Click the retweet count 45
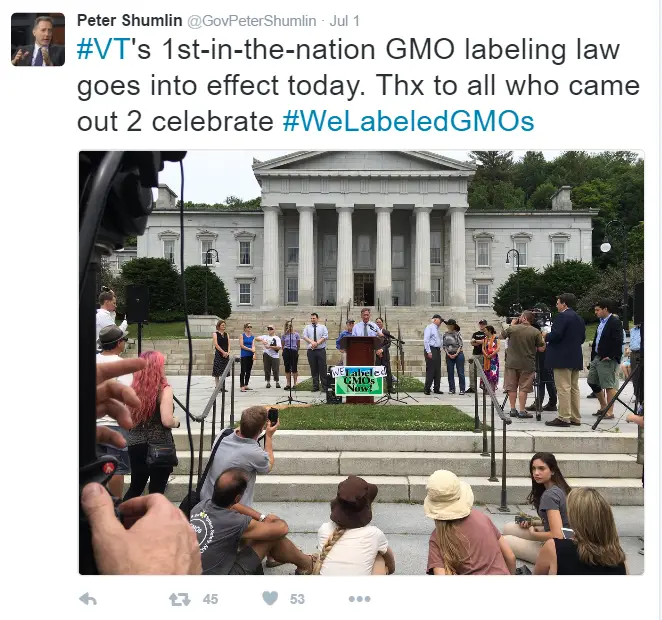Viewport: 662px width, 620px height. pos(210,599)
